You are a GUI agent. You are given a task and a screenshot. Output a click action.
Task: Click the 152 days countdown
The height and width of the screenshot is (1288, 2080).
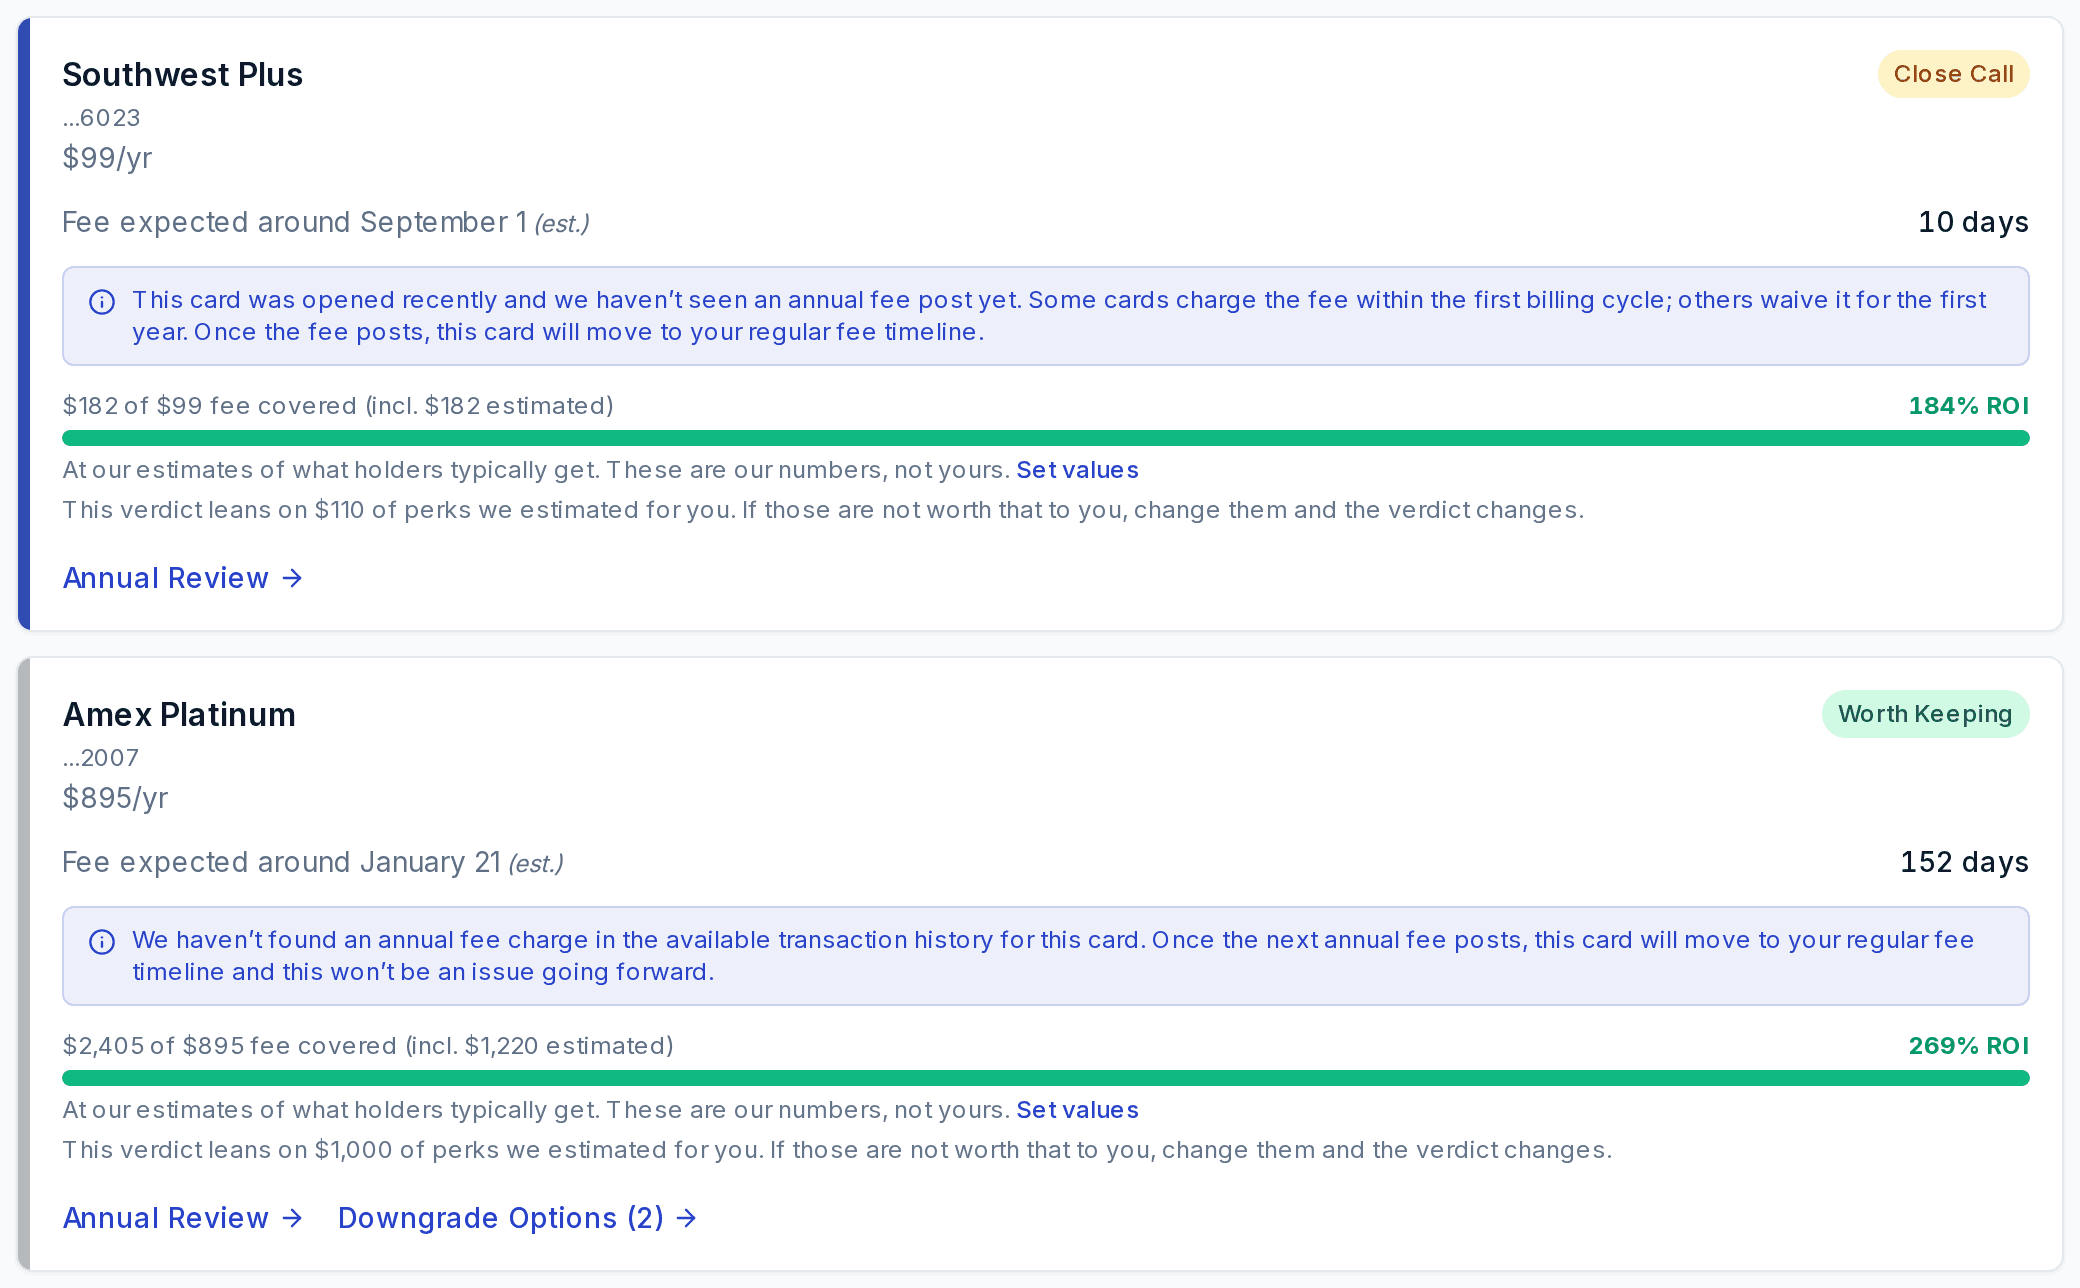click(x=1964, y=862)
